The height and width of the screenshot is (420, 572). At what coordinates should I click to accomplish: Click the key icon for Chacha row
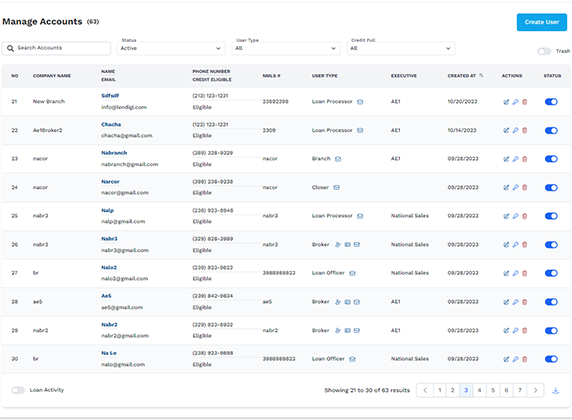tap(515, 130)
